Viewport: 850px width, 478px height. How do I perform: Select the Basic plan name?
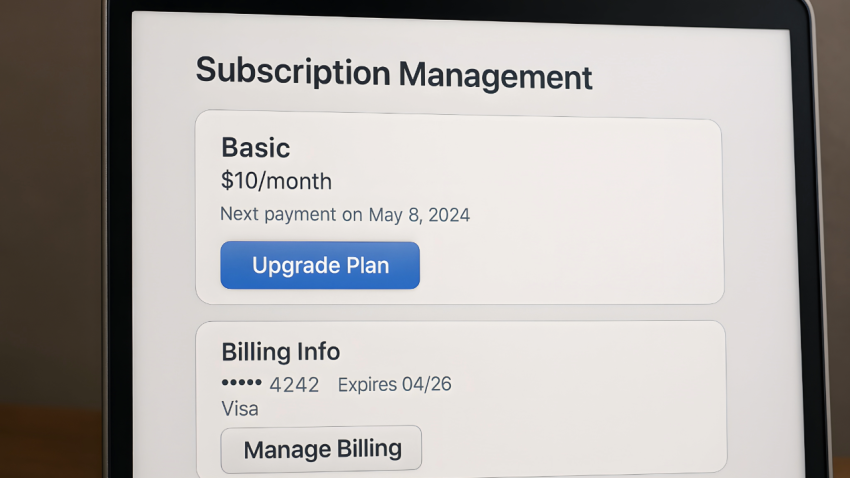coord(255,148)
